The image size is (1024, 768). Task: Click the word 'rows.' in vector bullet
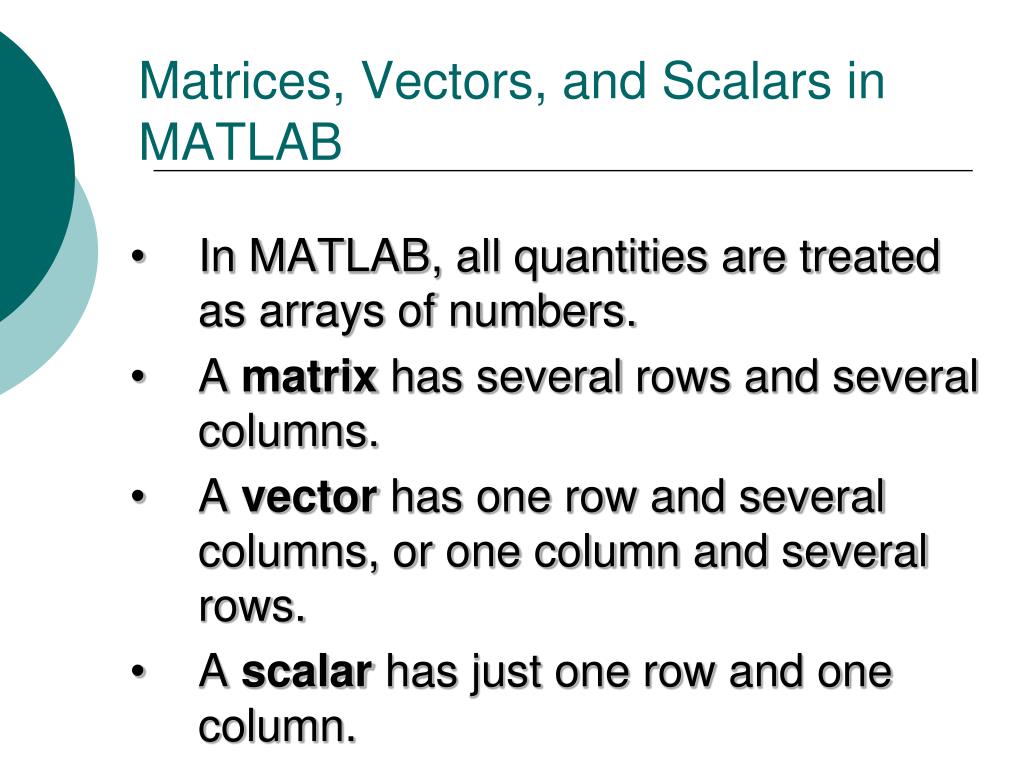coord(252,607)
